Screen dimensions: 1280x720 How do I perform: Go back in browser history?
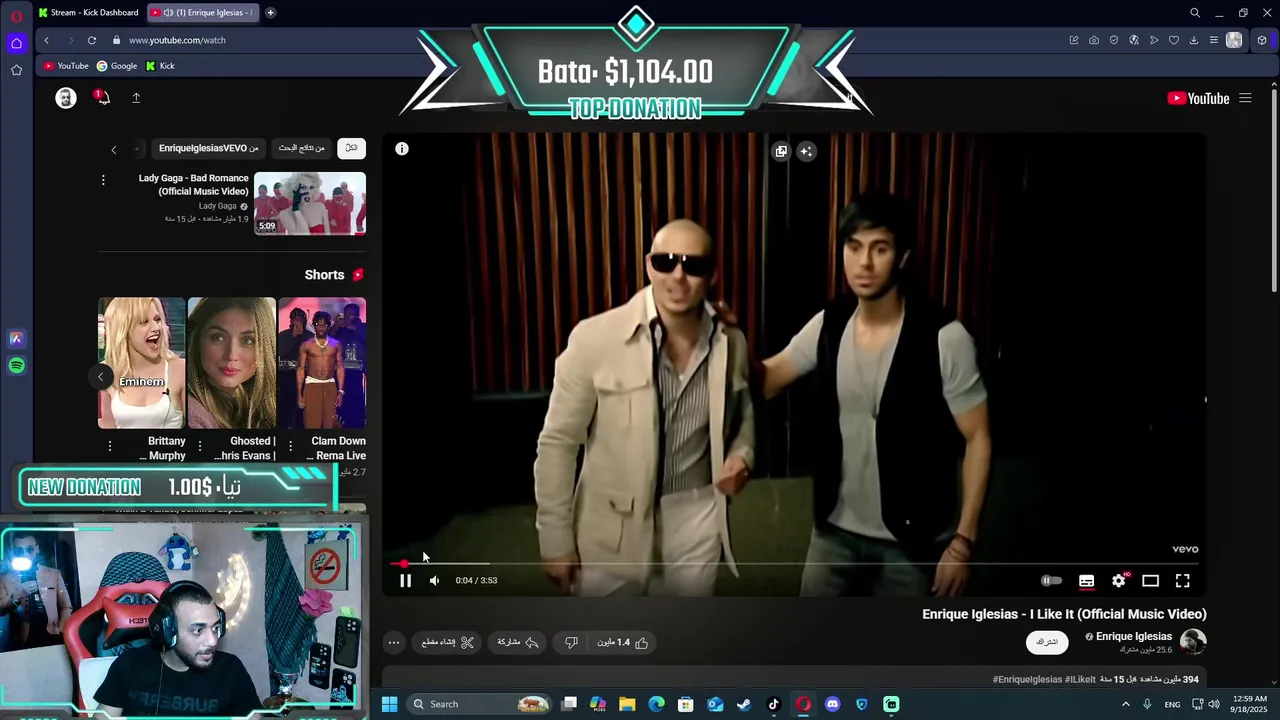46,40
